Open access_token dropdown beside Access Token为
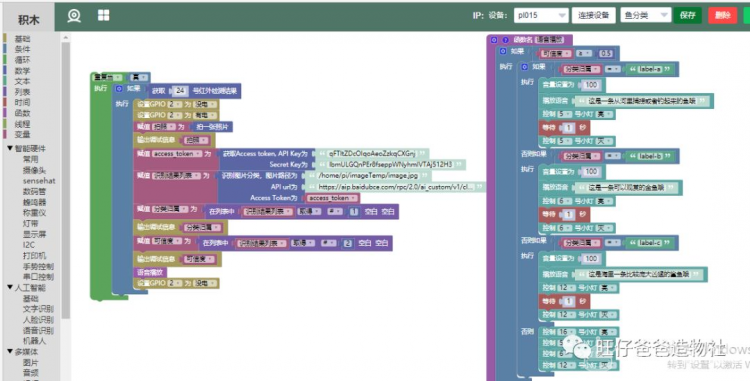The height and width of the screenshot is (381, 750). click(x=332, y=198)
